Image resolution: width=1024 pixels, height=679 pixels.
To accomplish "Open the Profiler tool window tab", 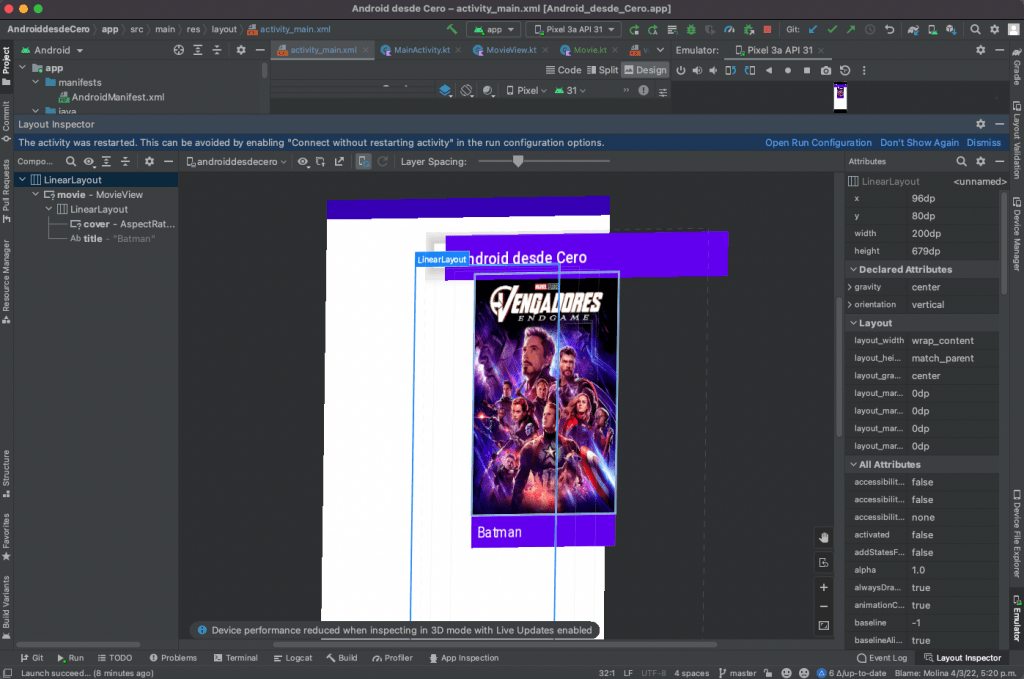I will pos(392,658).
